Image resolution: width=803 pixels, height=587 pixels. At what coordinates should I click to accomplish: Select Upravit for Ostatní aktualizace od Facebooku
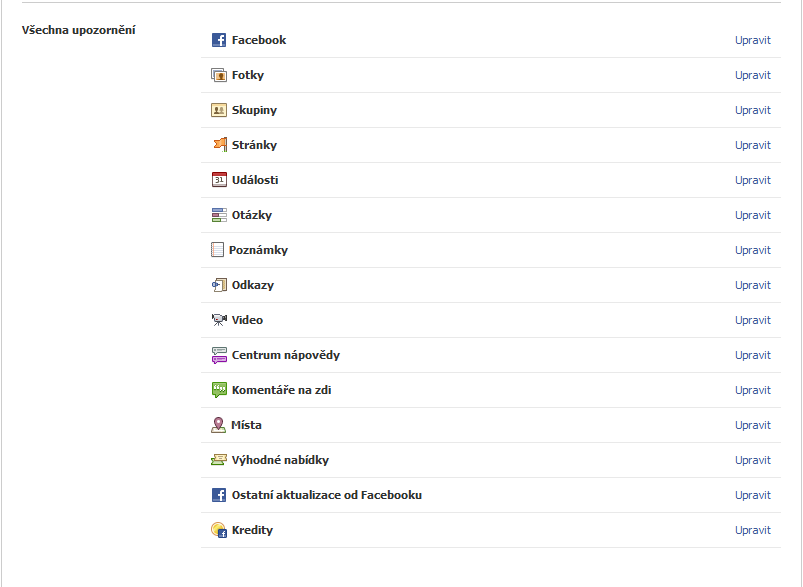tap(753, 495)
